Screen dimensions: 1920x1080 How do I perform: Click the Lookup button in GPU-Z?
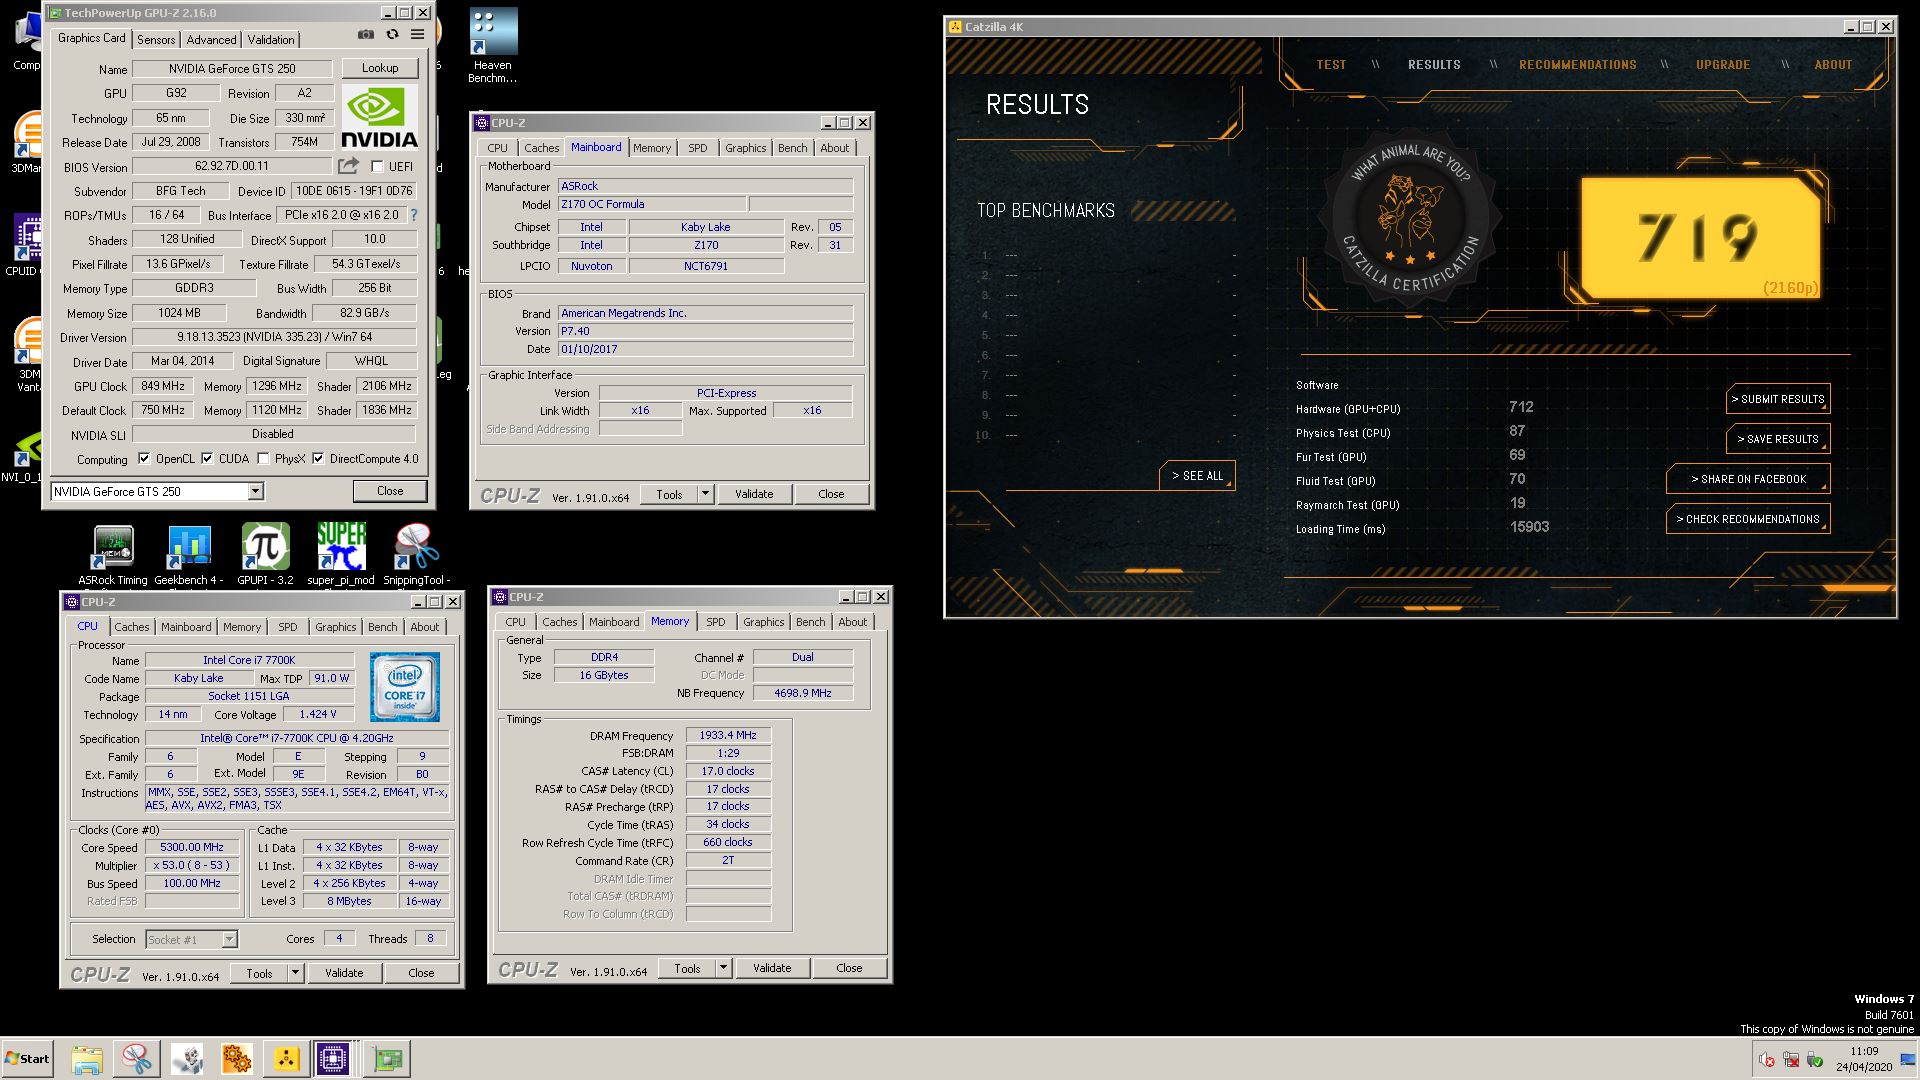(x=380, y=68)
